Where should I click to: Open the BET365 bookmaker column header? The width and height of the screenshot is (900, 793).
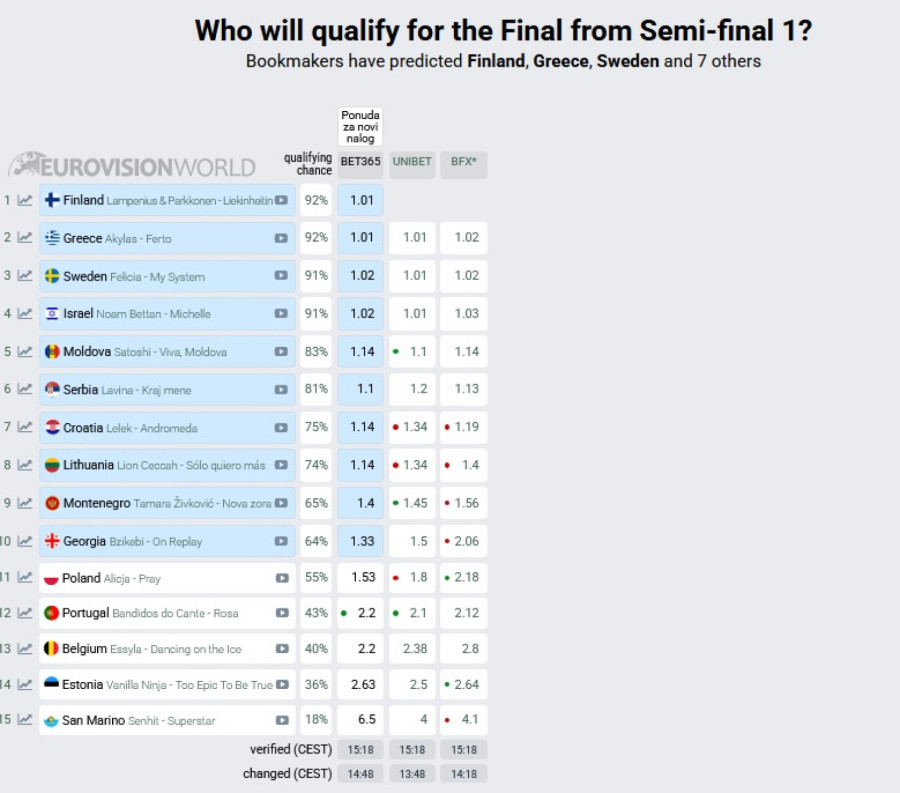click(x=360, y=161)
